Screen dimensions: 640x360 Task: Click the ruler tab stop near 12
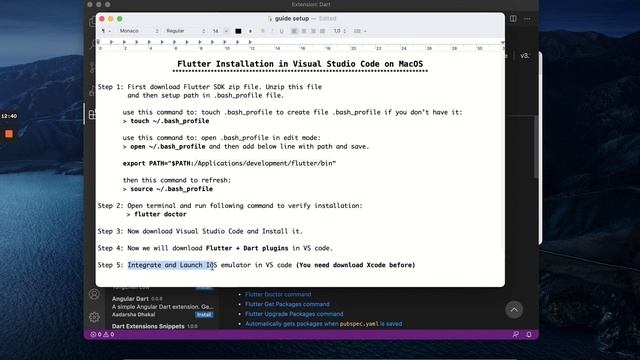(250, 42)
